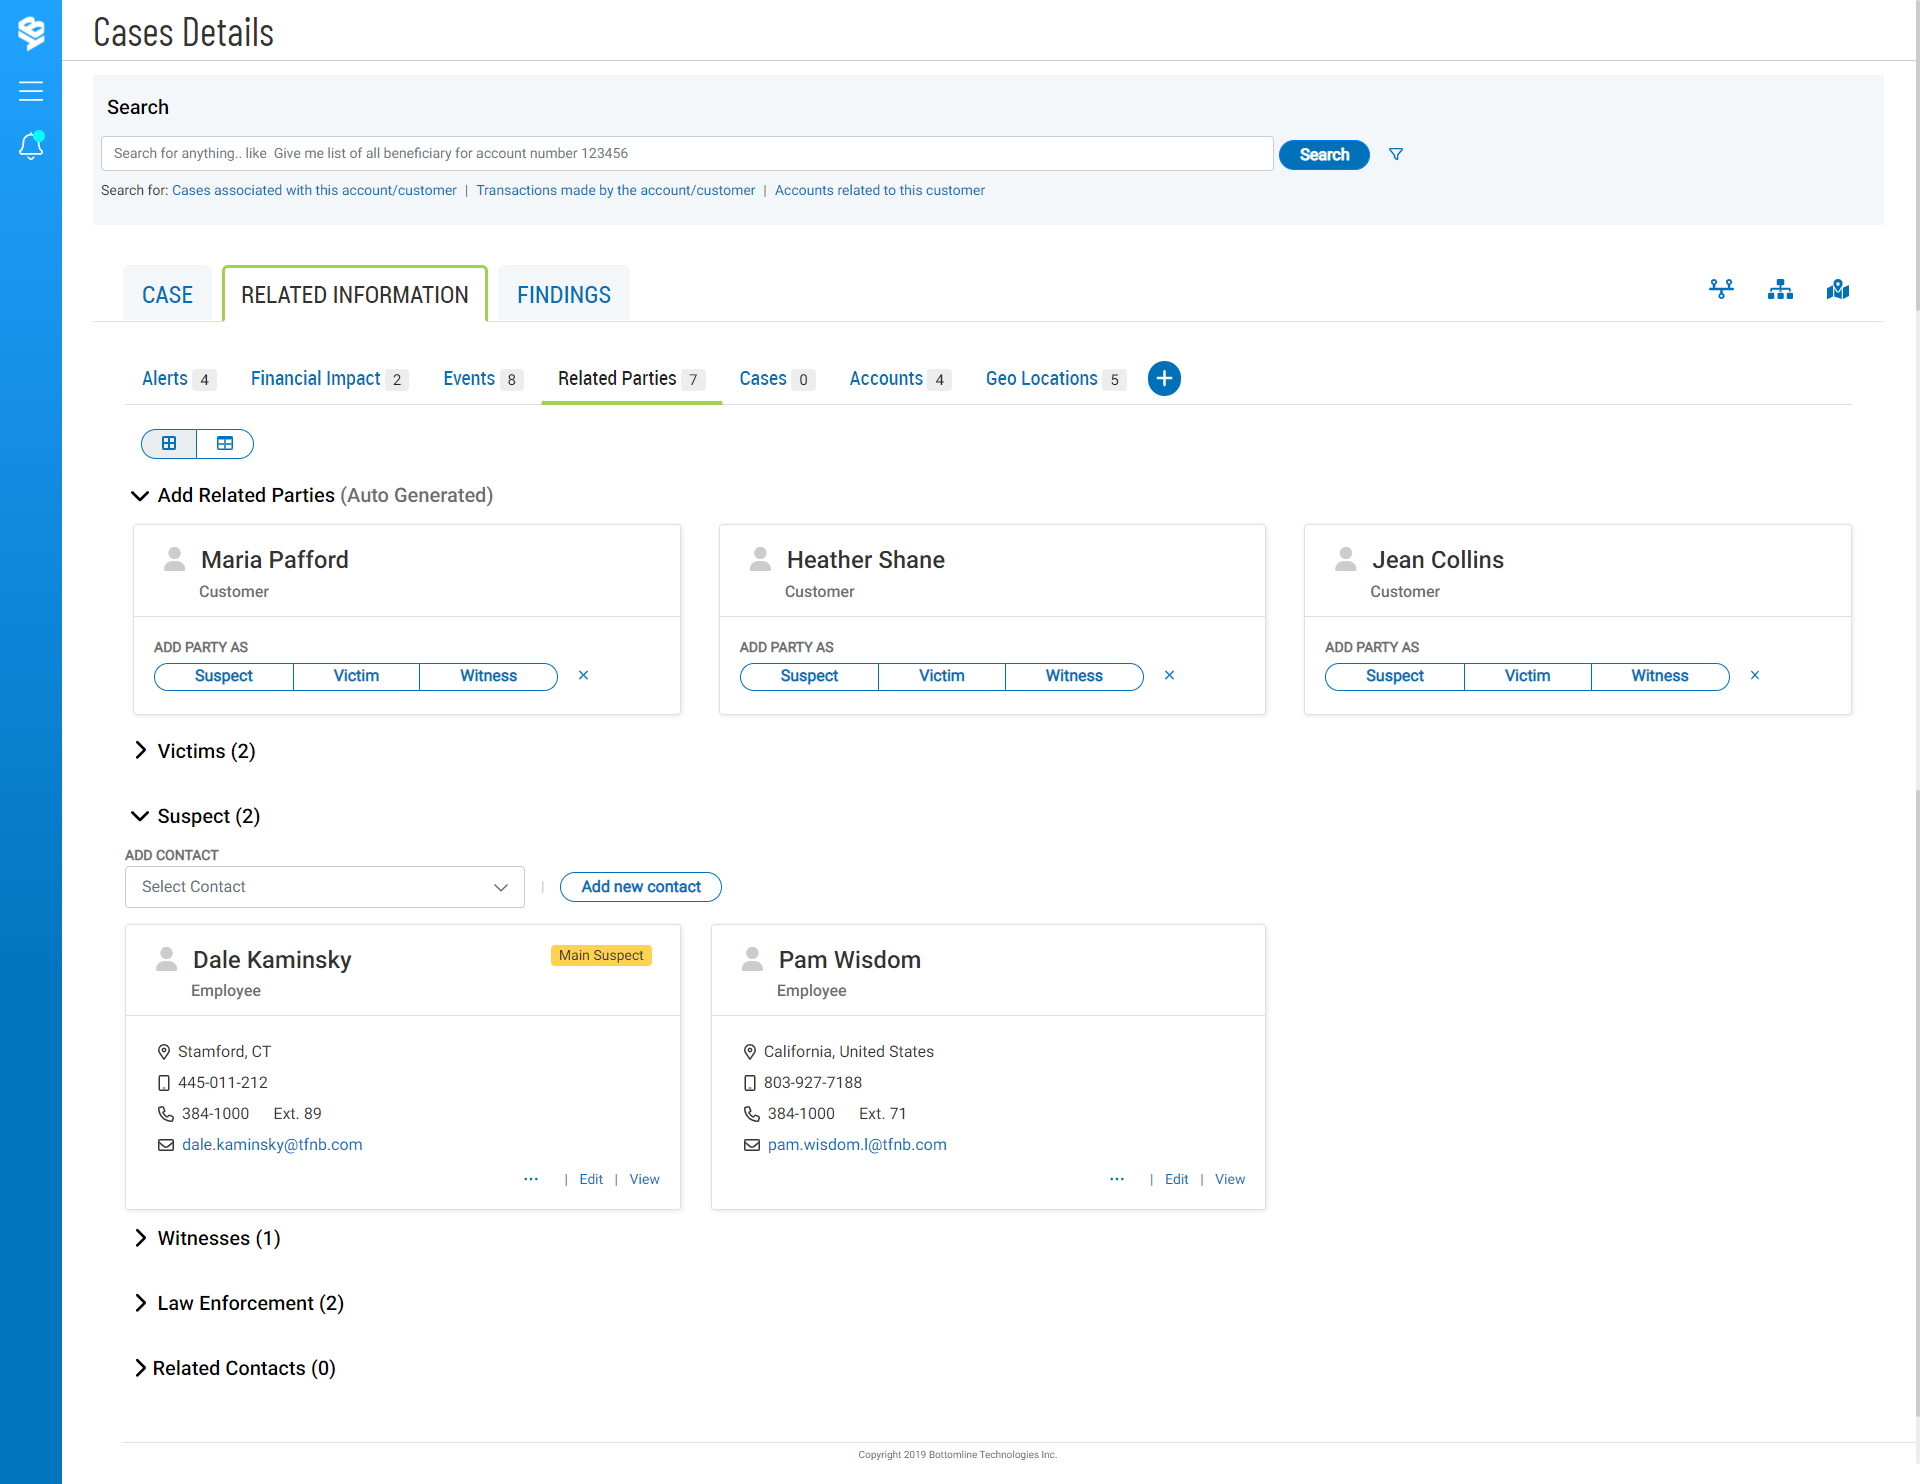Click into the search input field
Screen dimensions: 1920x1484
click(x=686, y=153)
